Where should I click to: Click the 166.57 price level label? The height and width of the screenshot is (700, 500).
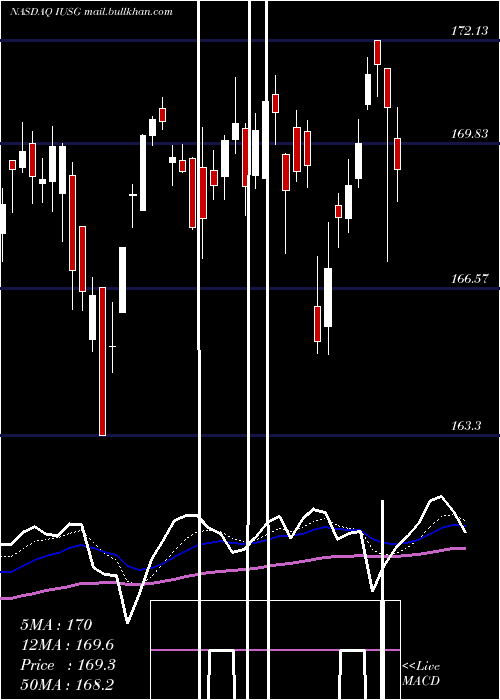point(469,279)
